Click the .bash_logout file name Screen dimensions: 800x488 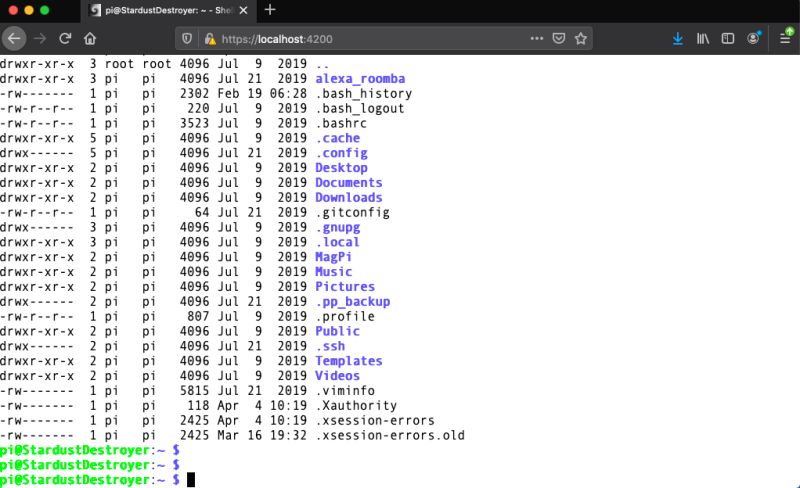(360, 108)
